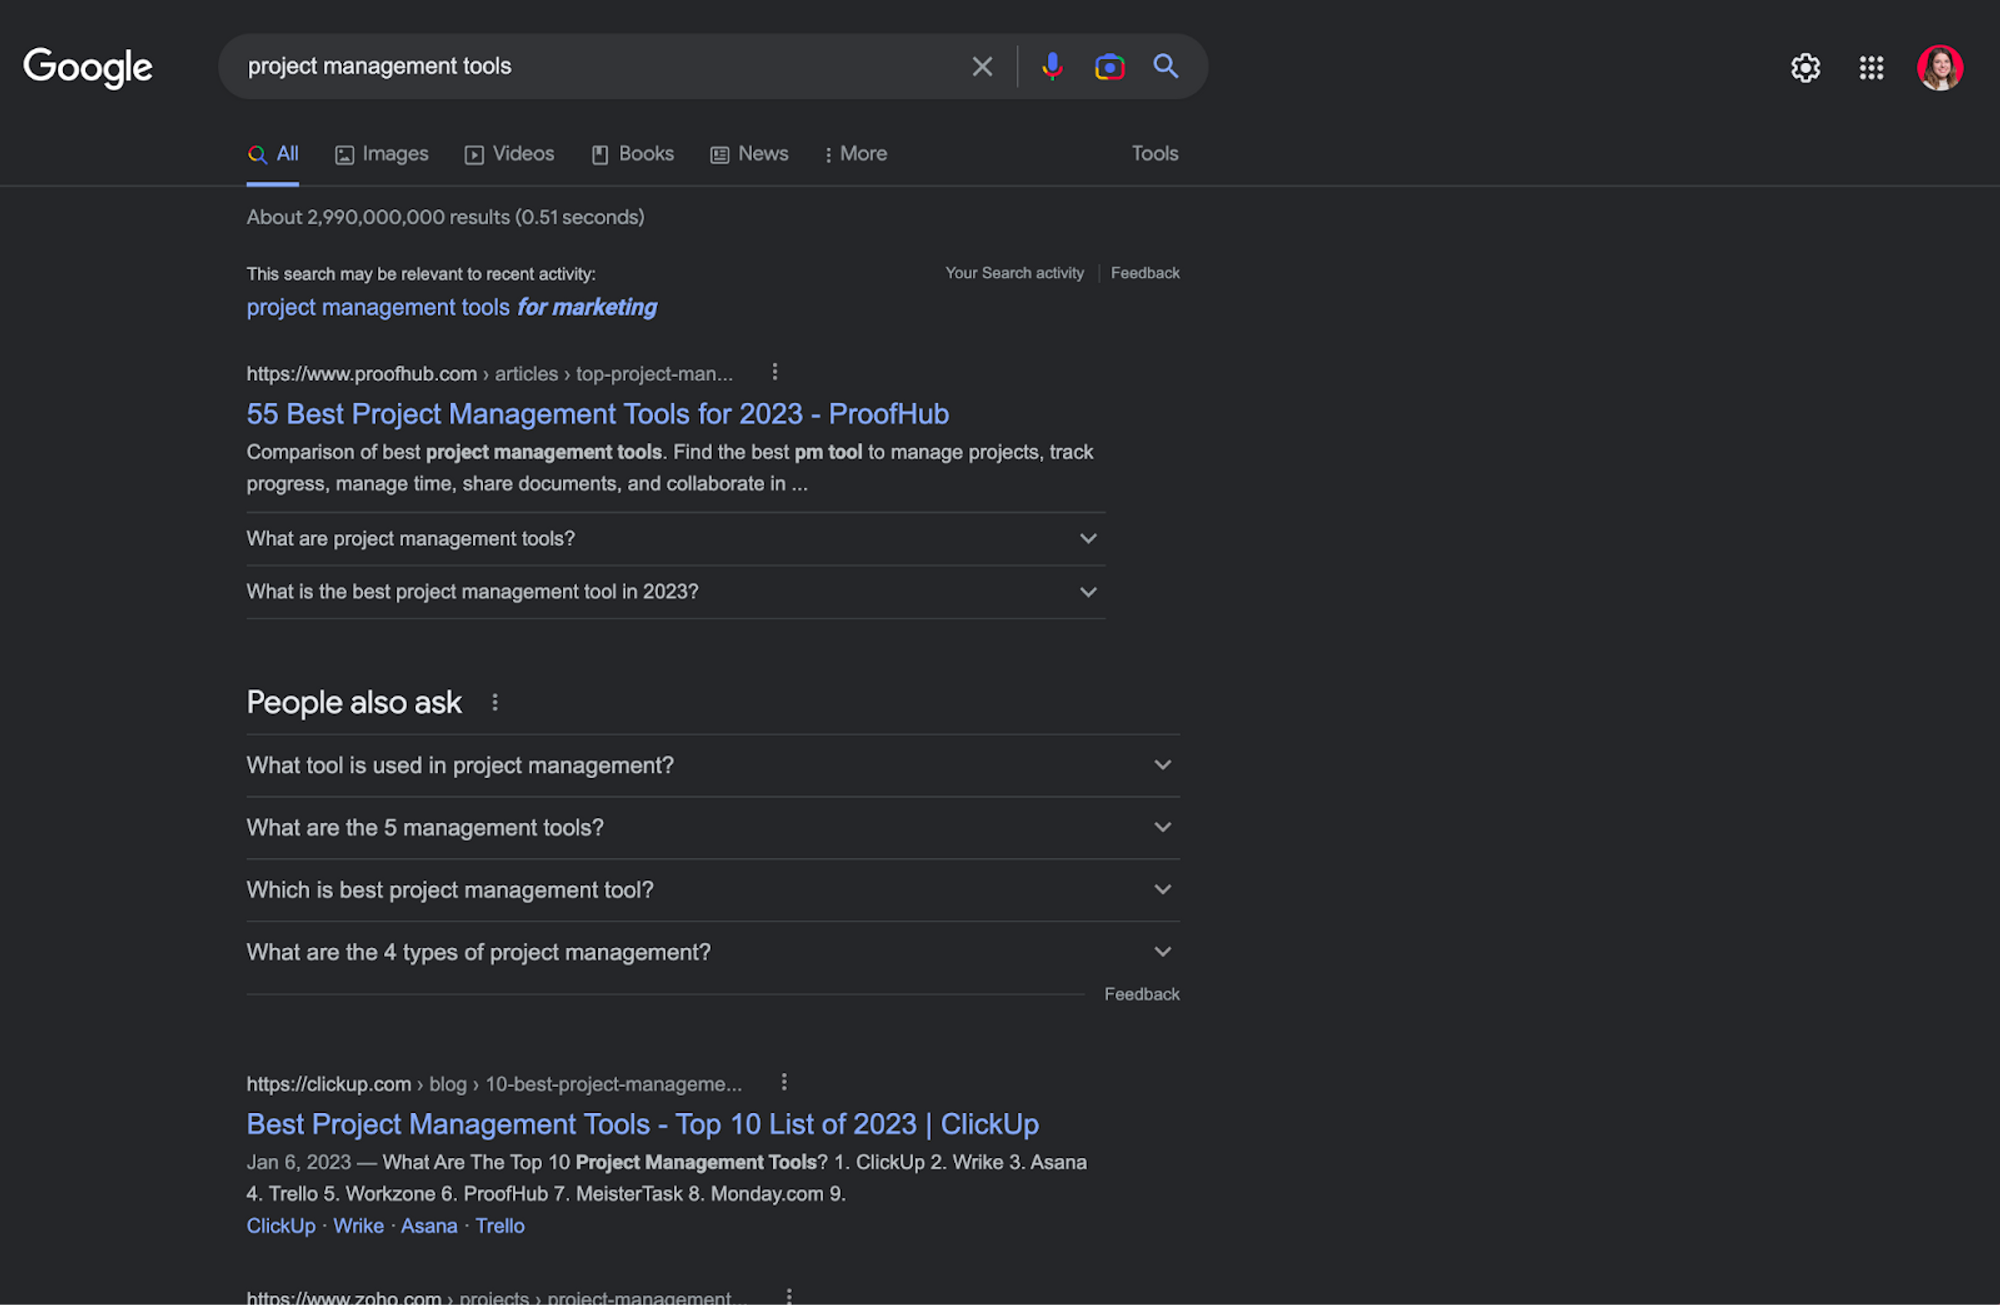Open the Google apps grid
The width and height of the screenshot is (2000, 1305).
coord(1871,68)
